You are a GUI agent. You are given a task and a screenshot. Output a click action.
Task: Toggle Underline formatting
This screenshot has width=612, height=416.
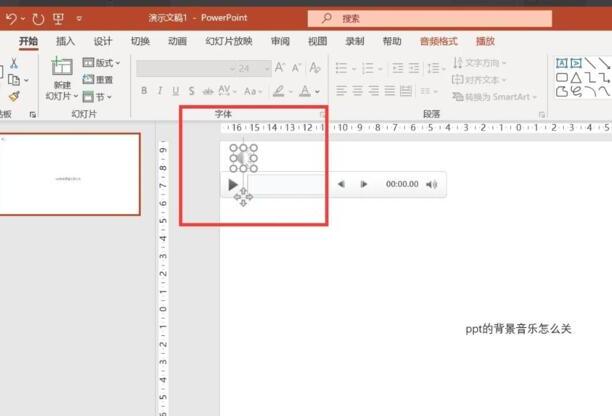(x=176, y=91)
